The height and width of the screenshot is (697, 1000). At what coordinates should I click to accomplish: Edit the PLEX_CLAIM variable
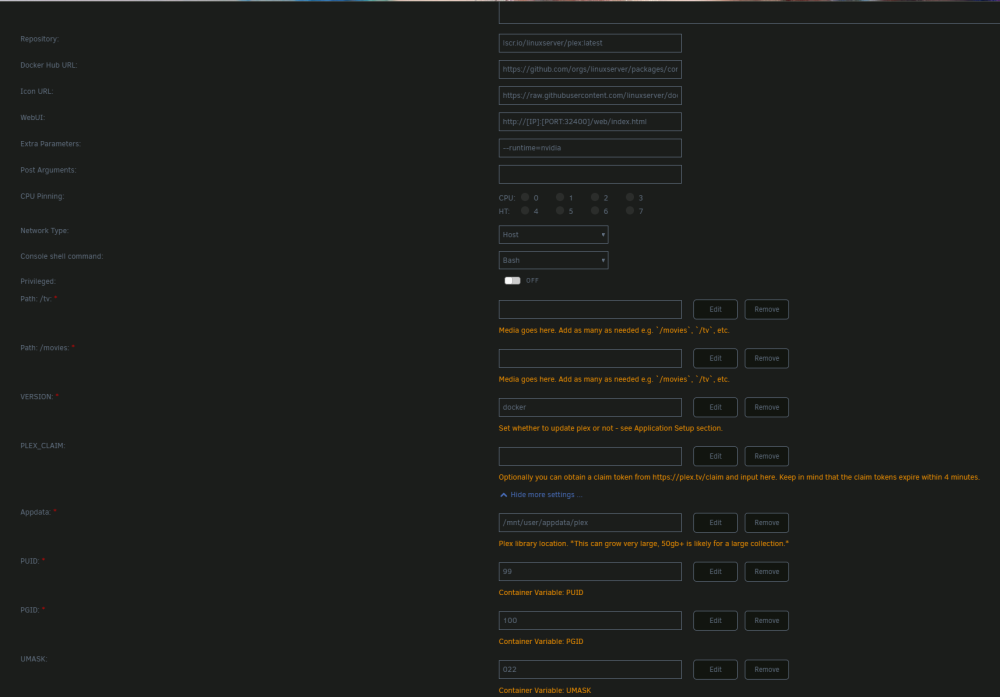(x=715, y=456)
